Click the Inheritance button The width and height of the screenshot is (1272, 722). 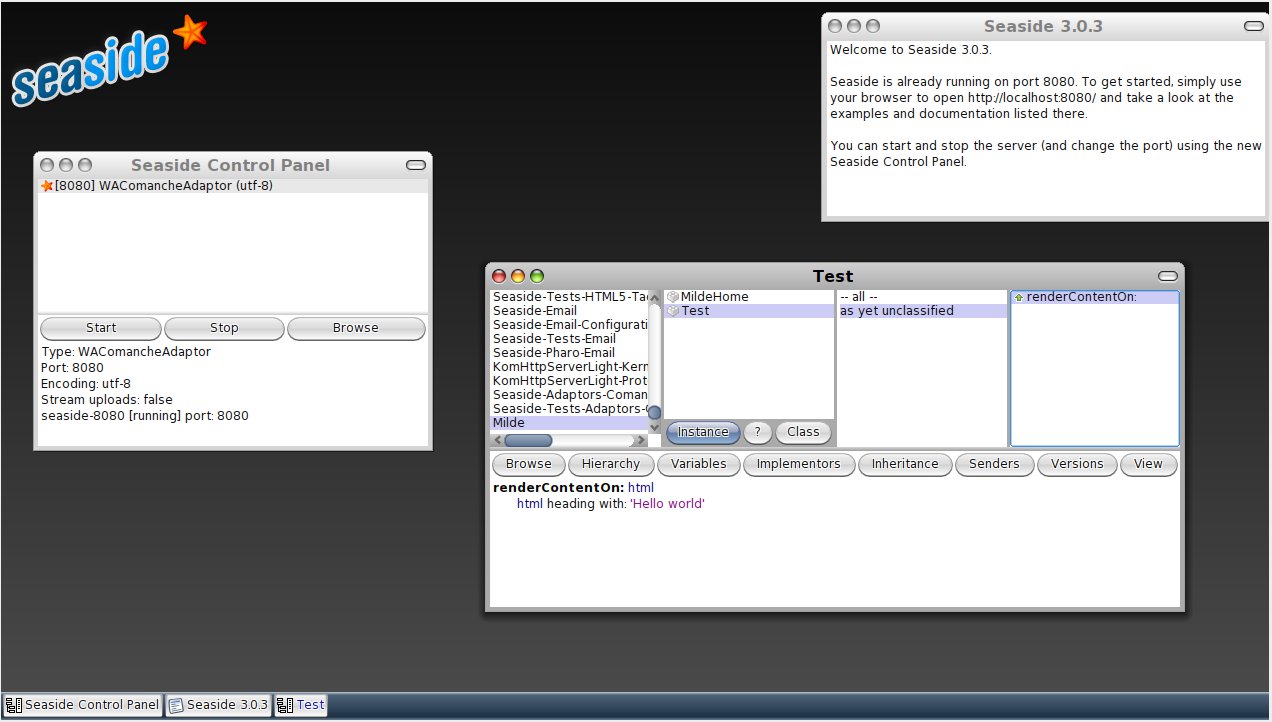[x=905, y=464]
